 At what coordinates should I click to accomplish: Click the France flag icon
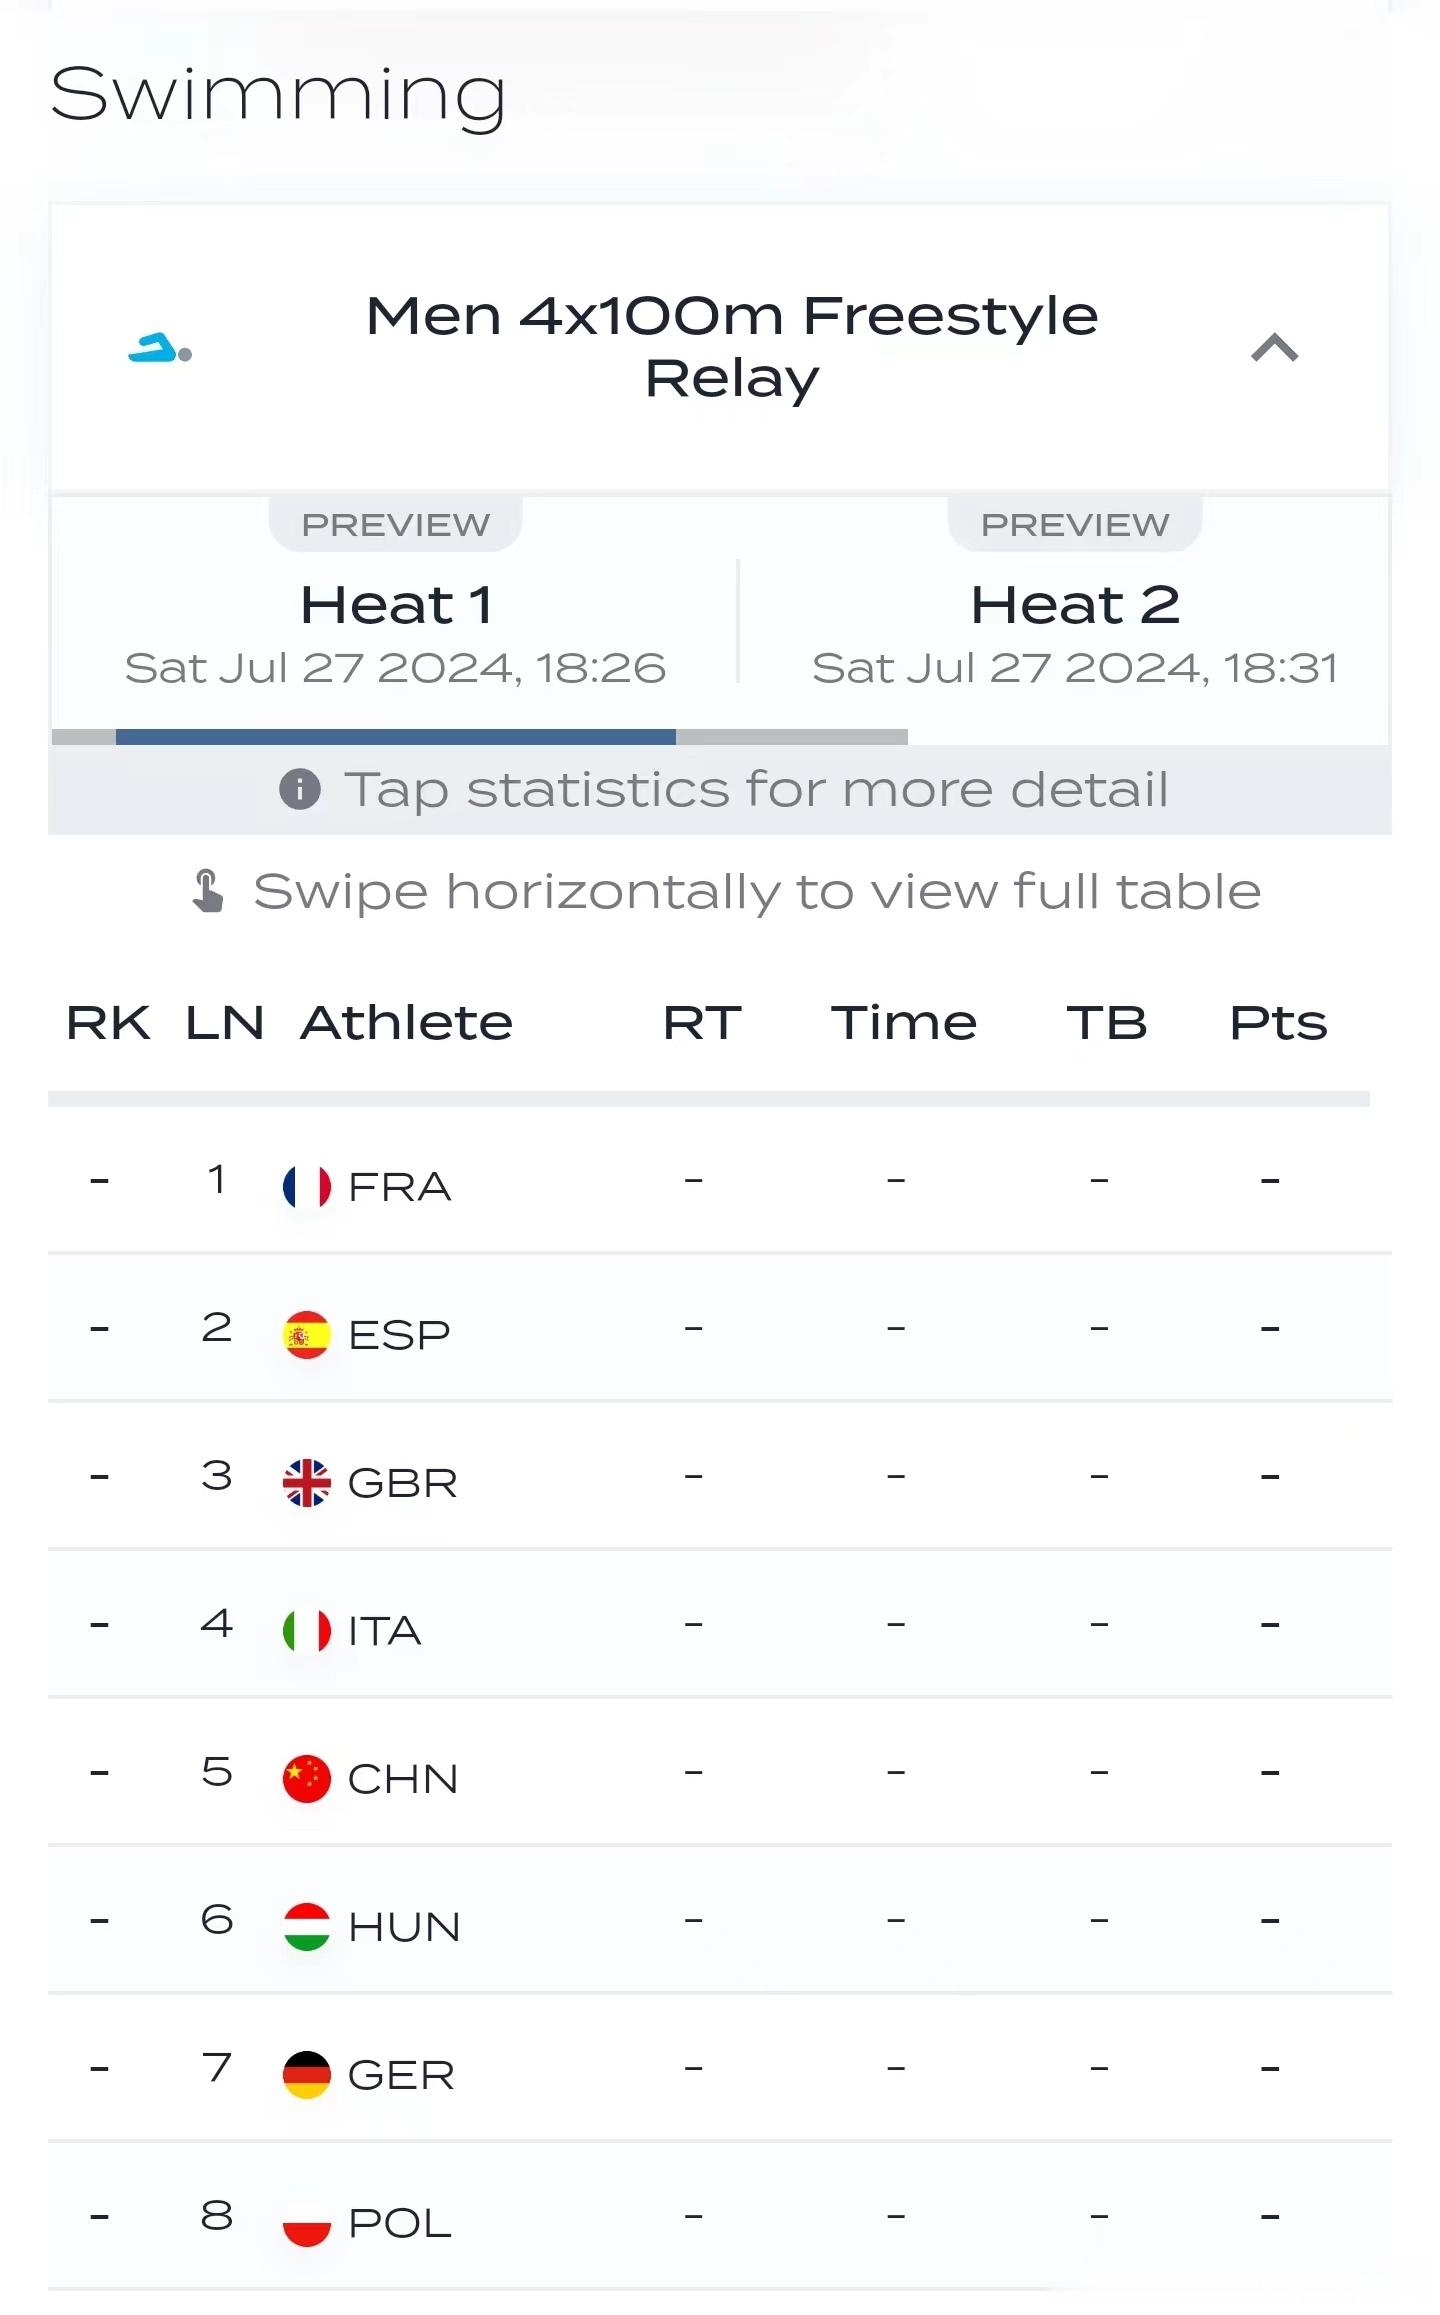tap(307, 1187)
